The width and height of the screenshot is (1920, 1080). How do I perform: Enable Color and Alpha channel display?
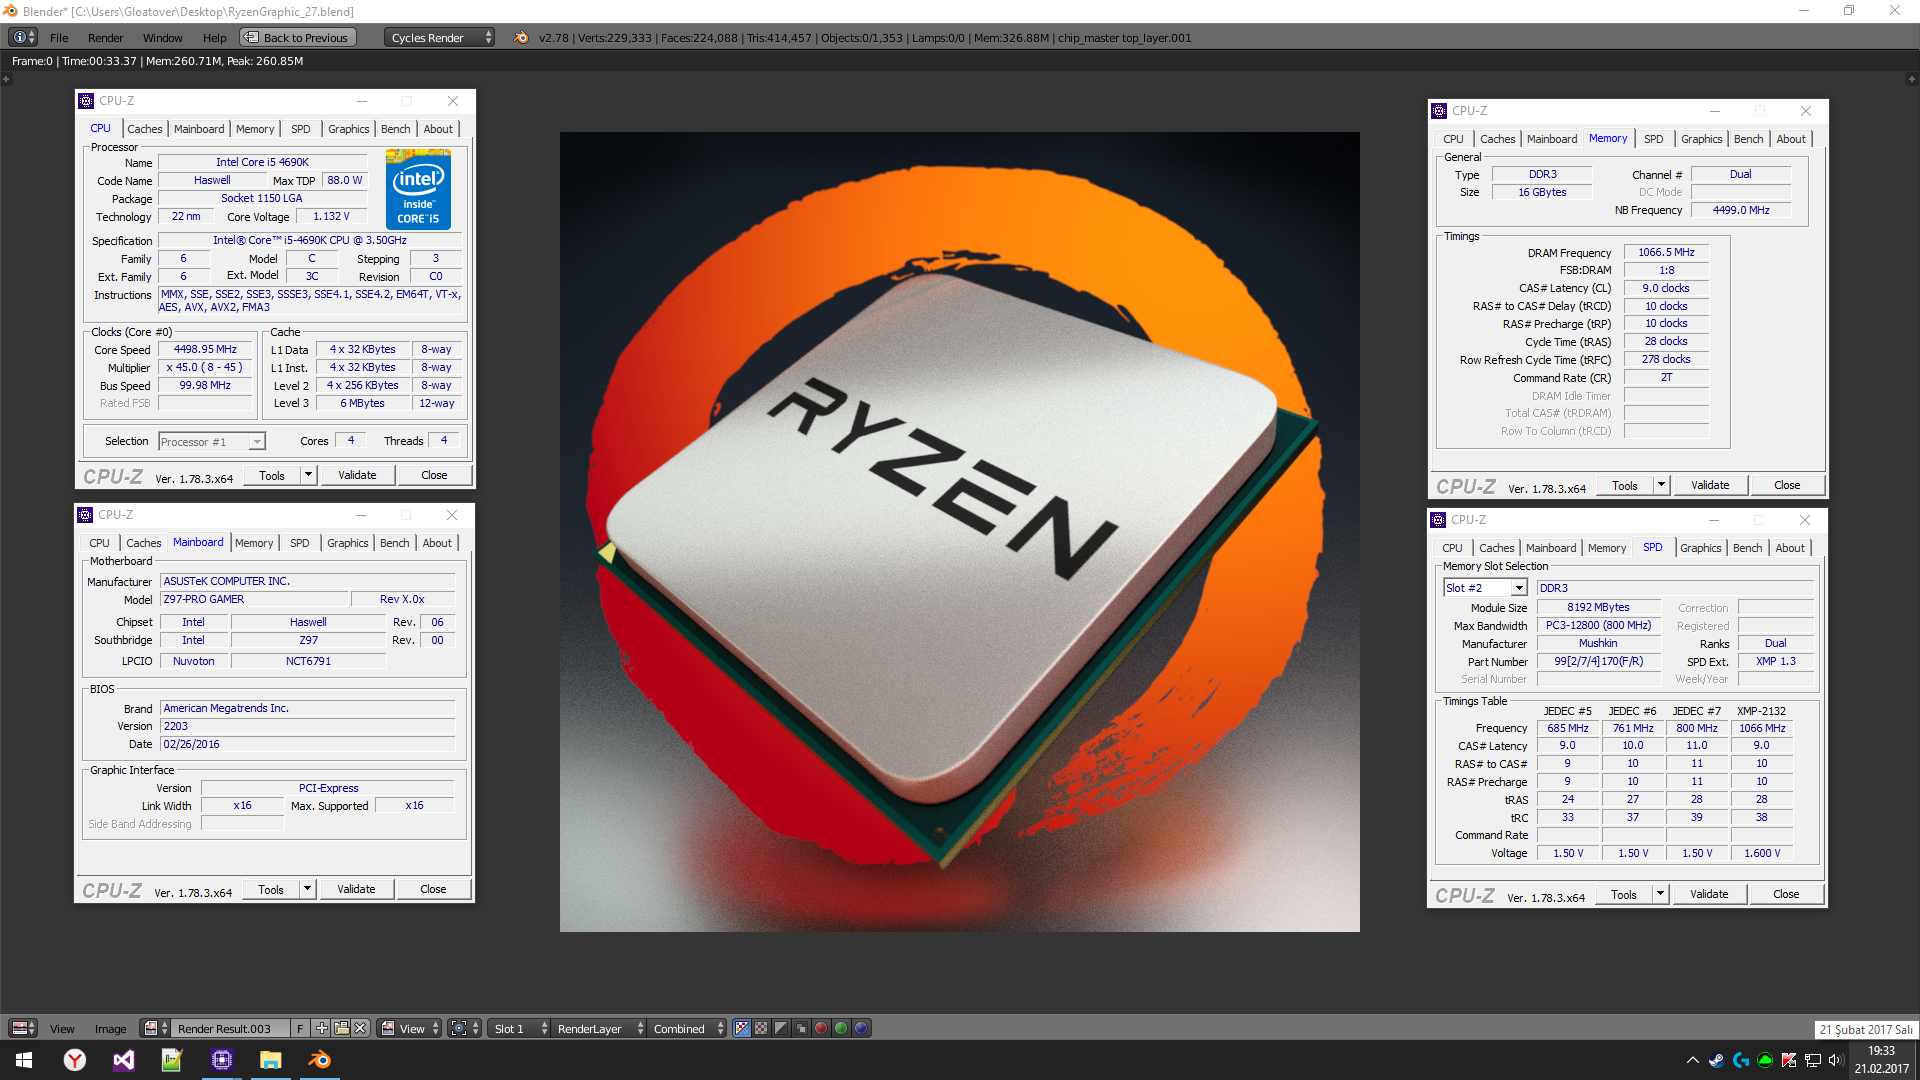coord(742,1028)
